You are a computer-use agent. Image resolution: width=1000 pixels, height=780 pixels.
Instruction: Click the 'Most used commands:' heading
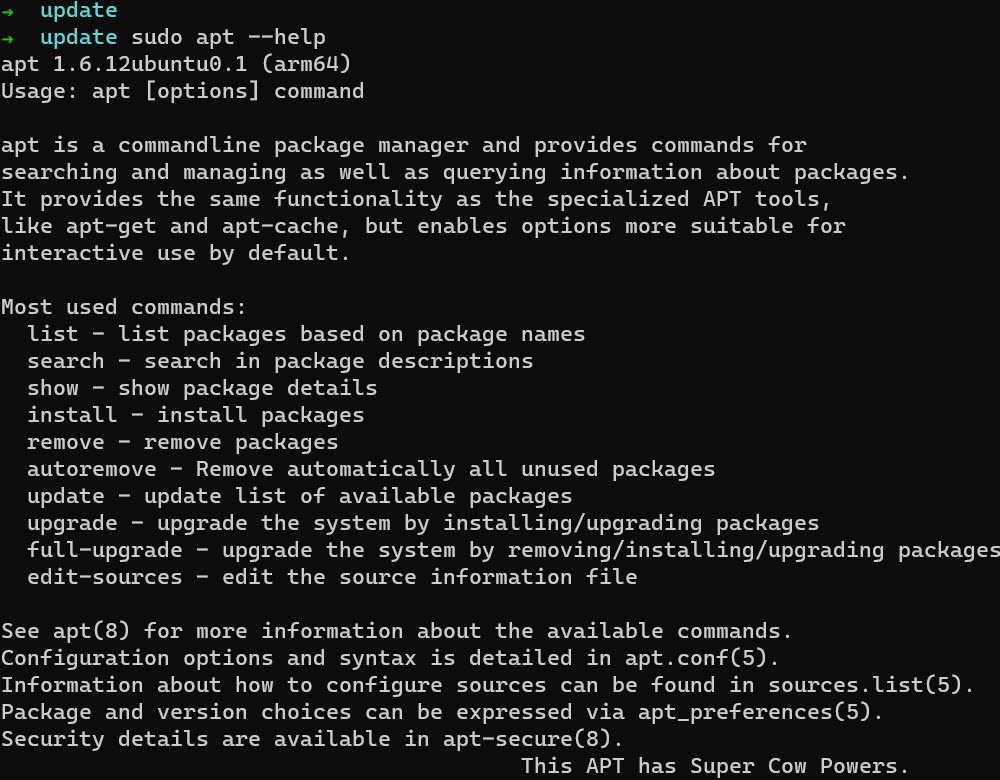point(124,307)
